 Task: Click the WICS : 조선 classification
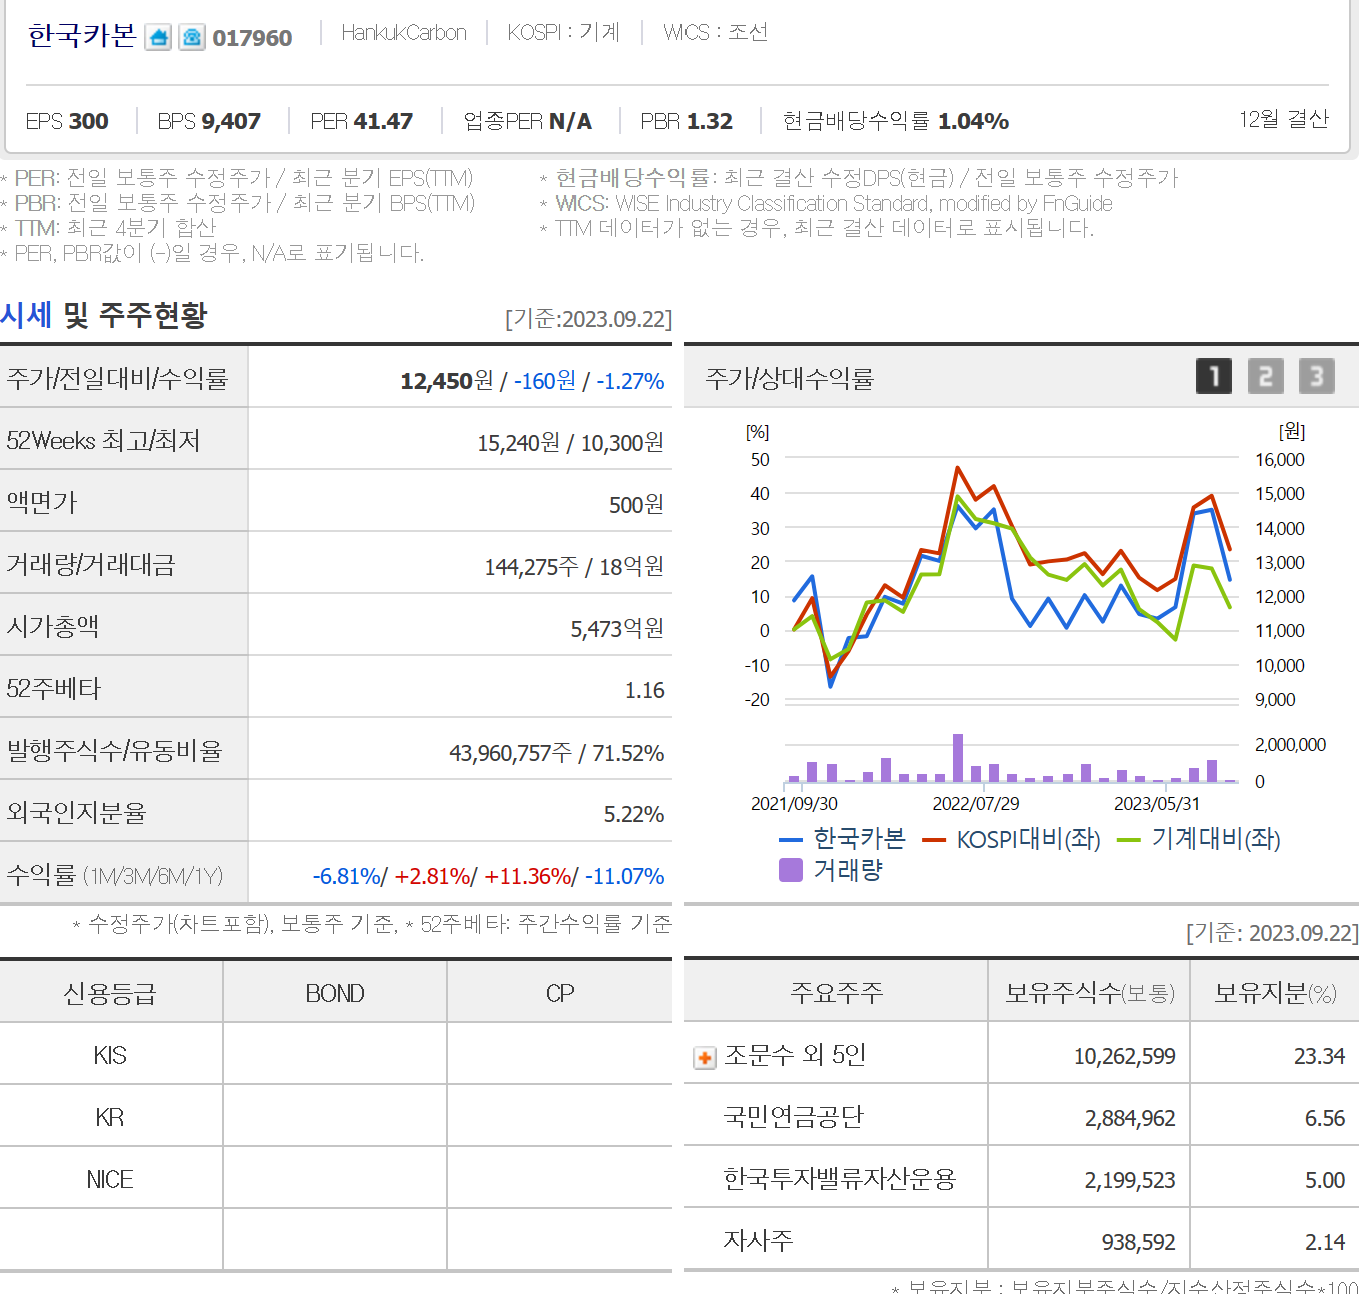pyautogui.click(x=716, y=33)
